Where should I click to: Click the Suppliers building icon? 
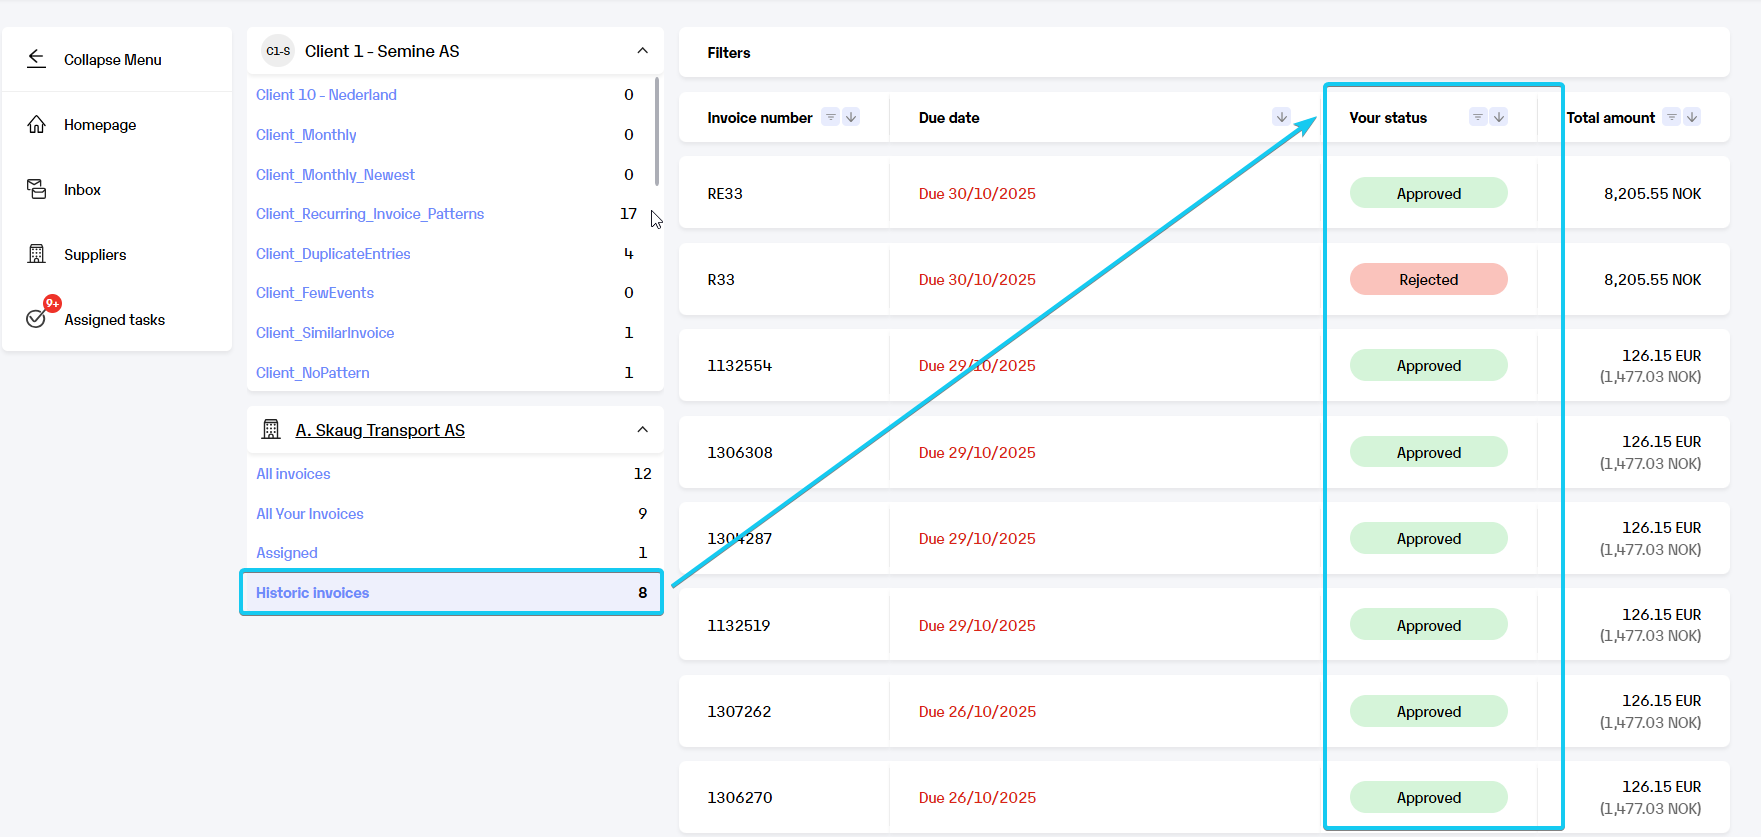coord(36,254)
